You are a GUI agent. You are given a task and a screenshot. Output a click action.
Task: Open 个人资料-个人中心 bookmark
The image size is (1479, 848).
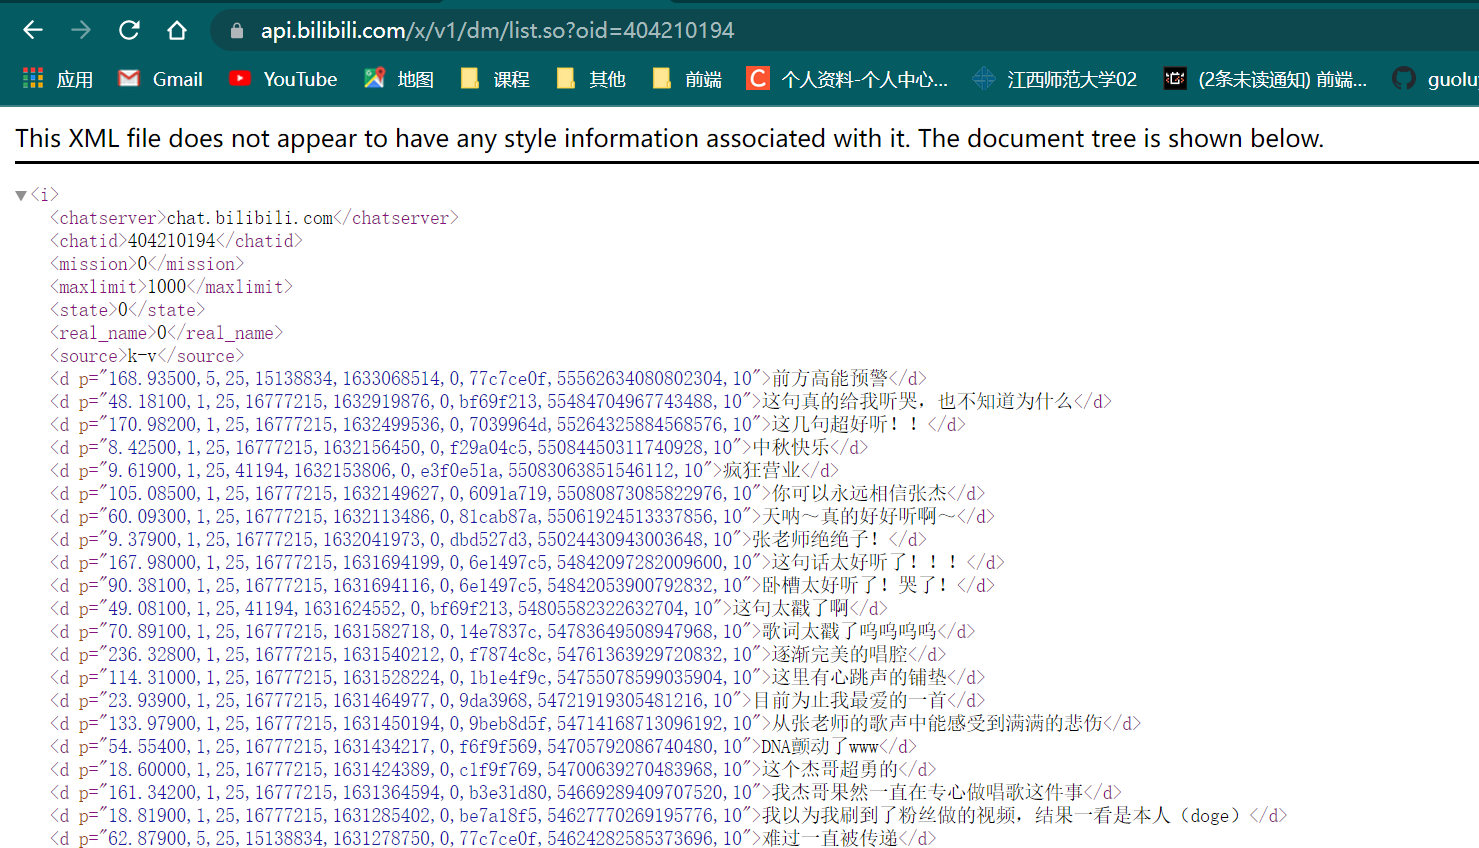848,79
